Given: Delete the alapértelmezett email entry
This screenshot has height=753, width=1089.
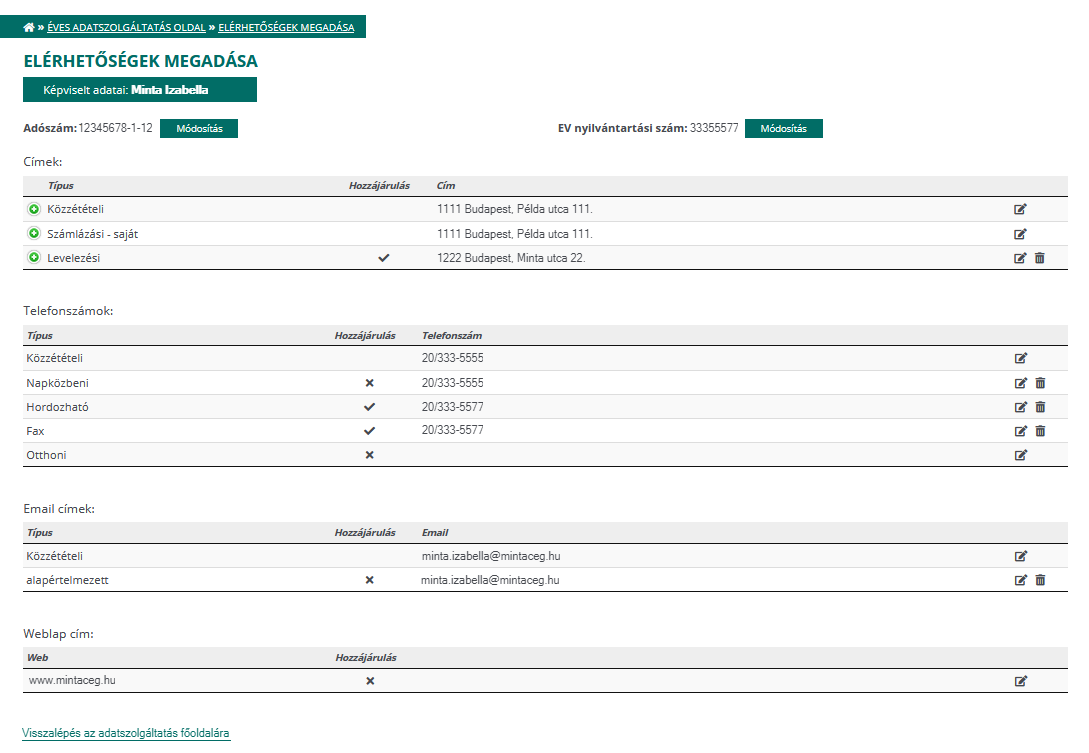Looking at the screenshot, I should tap(1039, 580).
